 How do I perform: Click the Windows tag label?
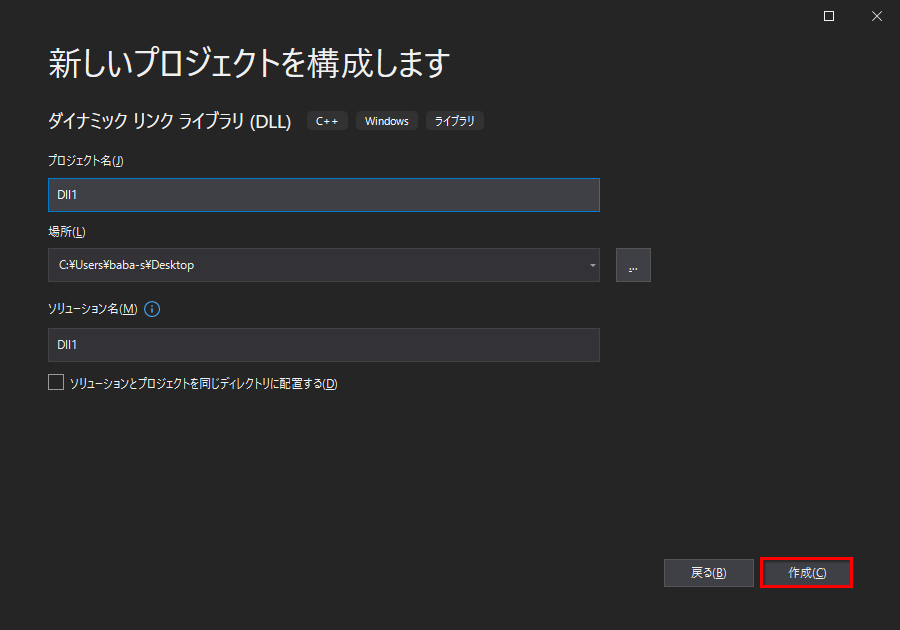(387, 121)
